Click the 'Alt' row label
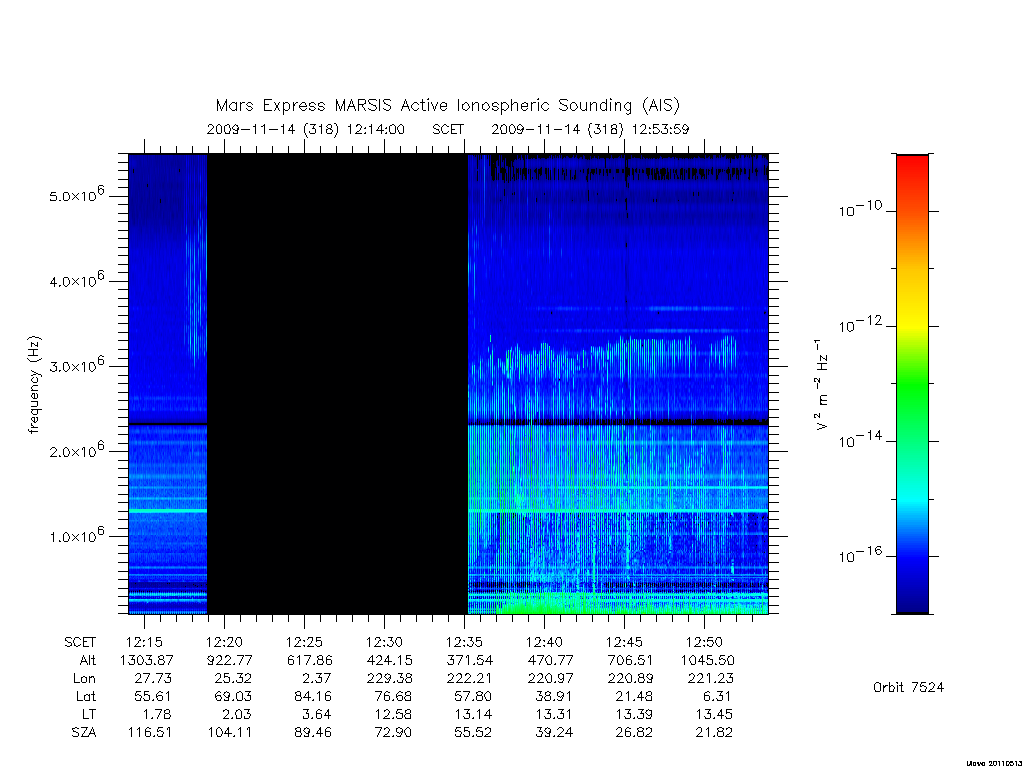This screenshot has height=768, width=1024. click(88, 660)
